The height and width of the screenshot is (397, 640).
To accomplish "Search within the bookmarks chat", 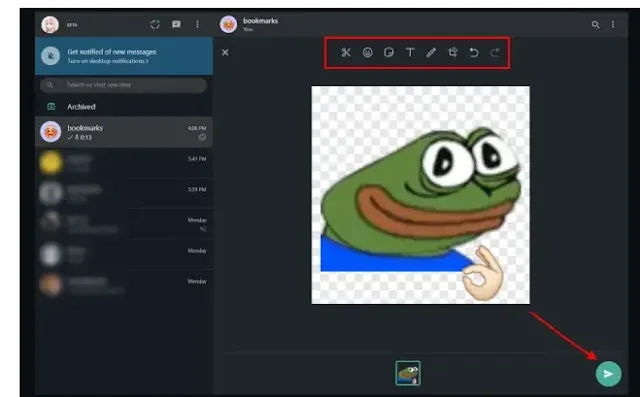I will coord(596,24).
